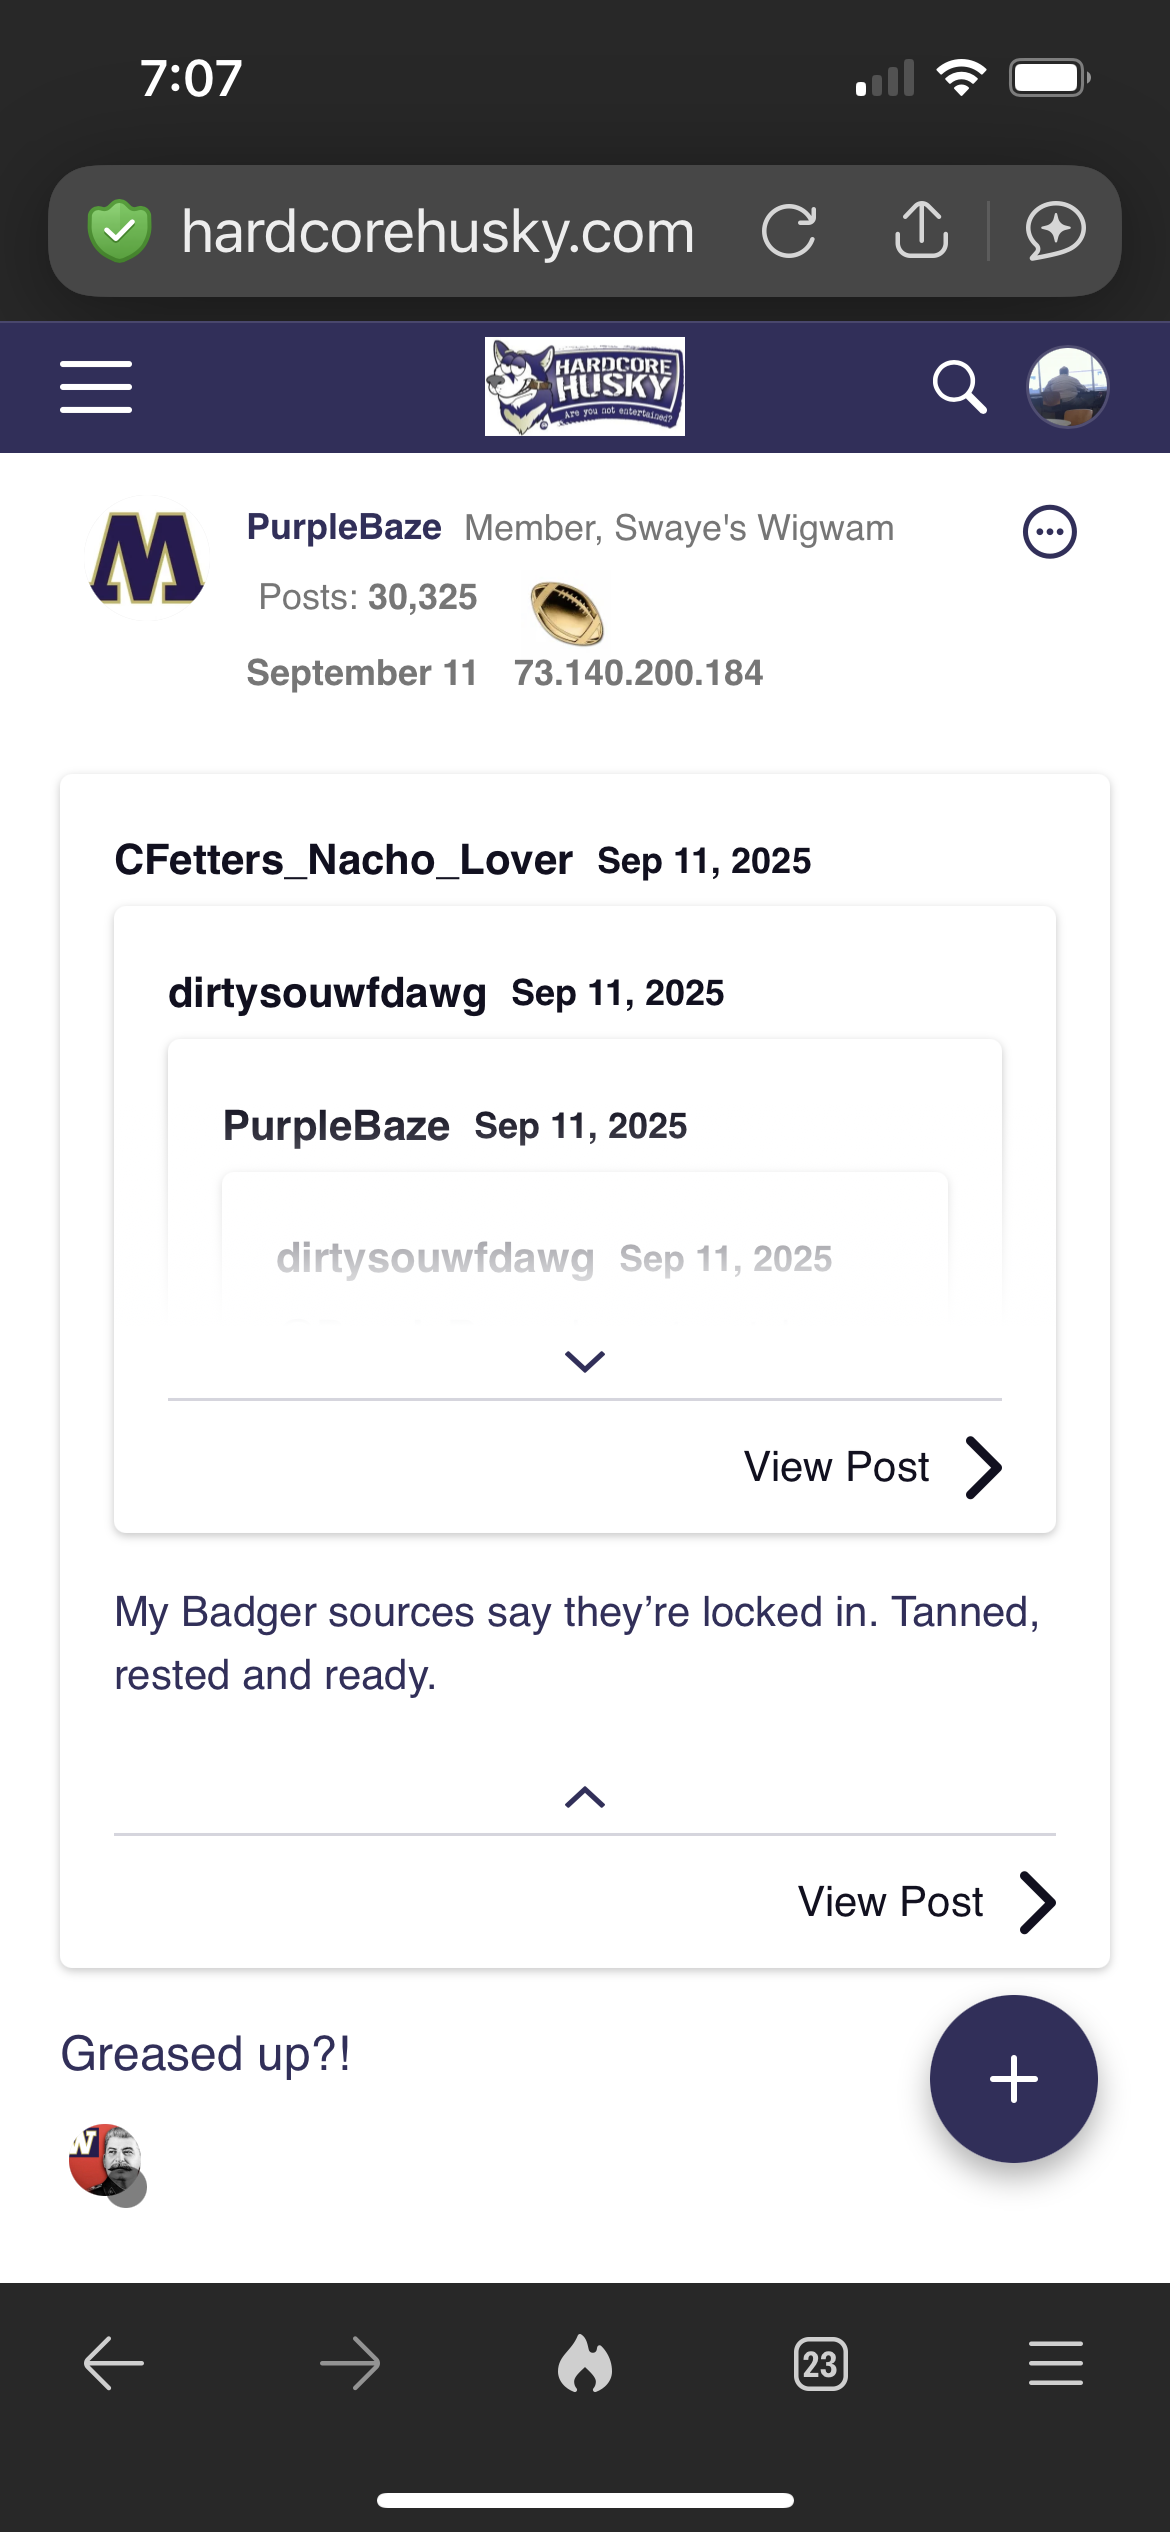Tap the search magnifier icon

tap(959, 387)
